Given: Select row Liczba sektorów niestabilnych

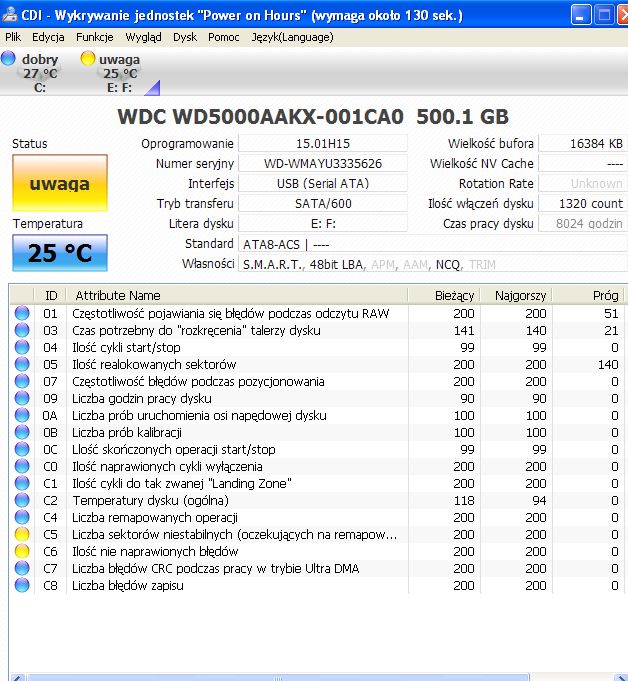Looking at the screenshot, I should pos(317,534).
